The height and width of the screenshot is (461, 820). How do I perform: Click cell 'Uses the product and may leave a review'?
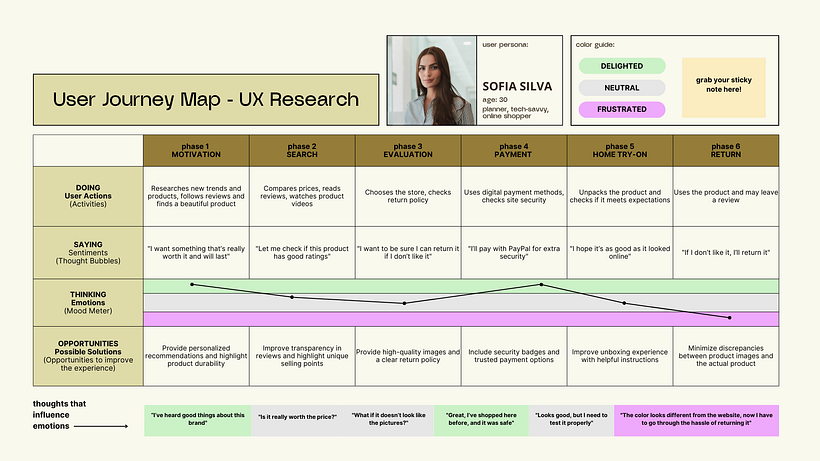(726, 196)
